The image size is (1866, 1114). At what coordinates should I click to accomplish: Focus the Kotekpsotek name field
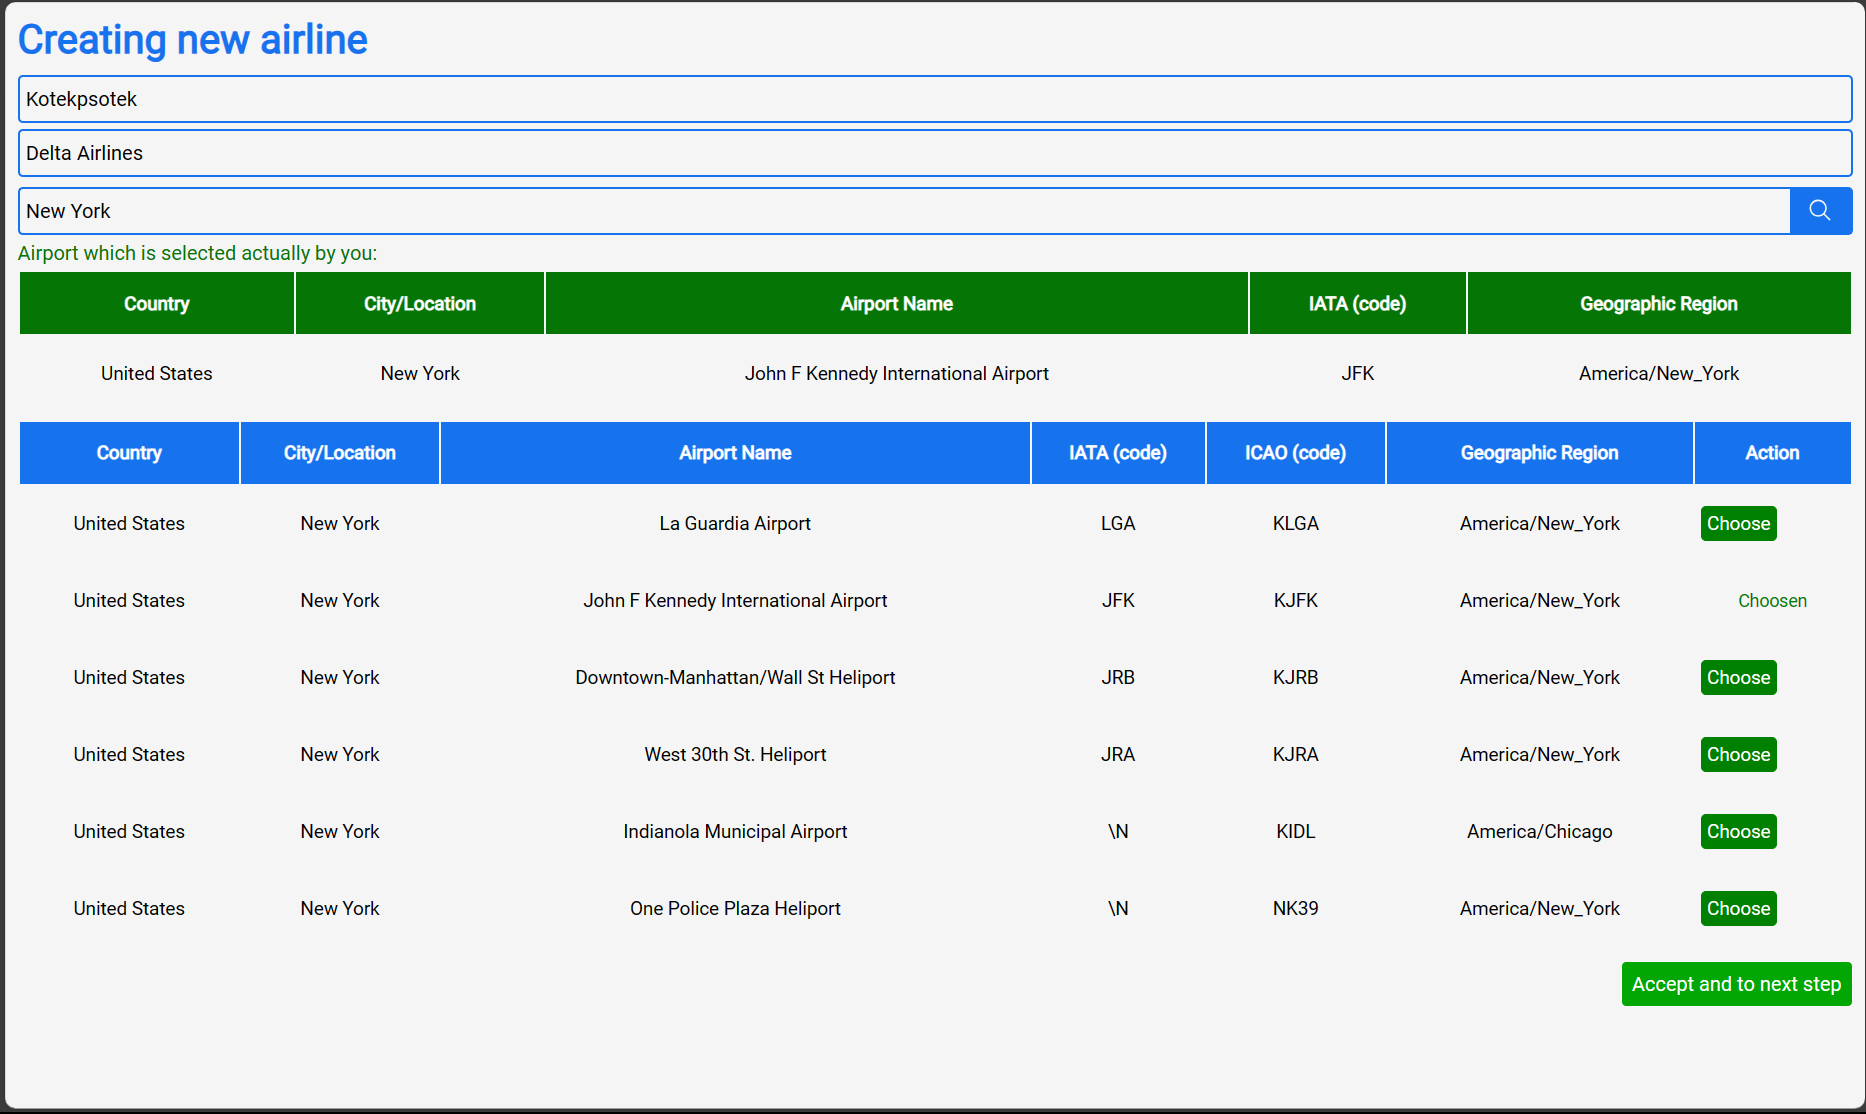coord(934,99)
